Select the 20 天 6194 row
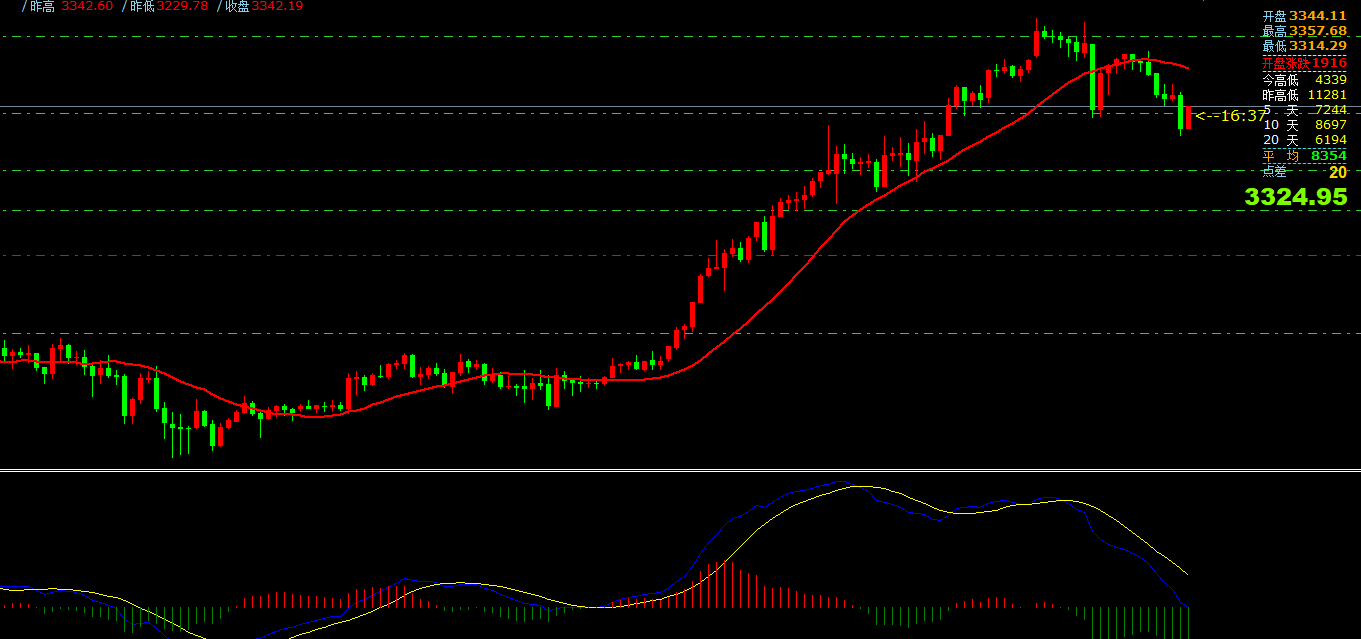Viewport: 1361px width, 639px height. pos(1304,140)
